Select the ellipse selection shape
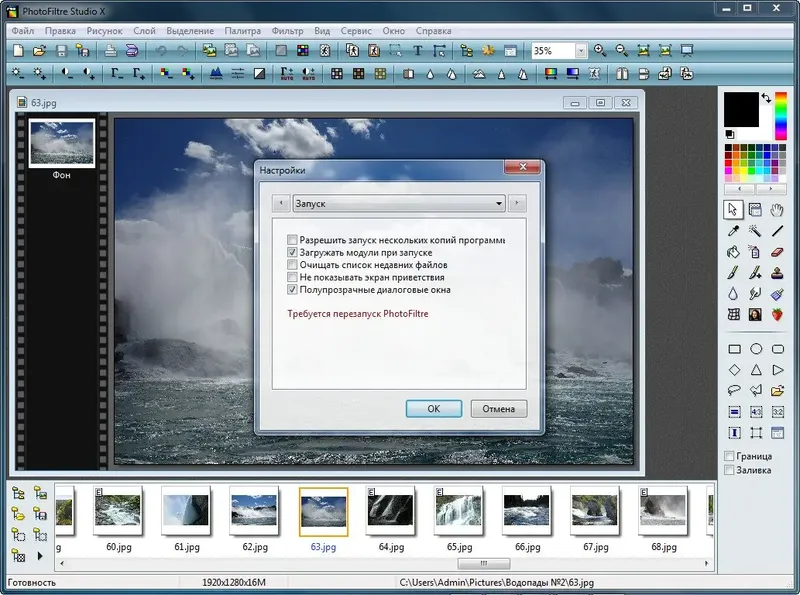Viewport: 800px width, 595px height. tap(756, 348)
